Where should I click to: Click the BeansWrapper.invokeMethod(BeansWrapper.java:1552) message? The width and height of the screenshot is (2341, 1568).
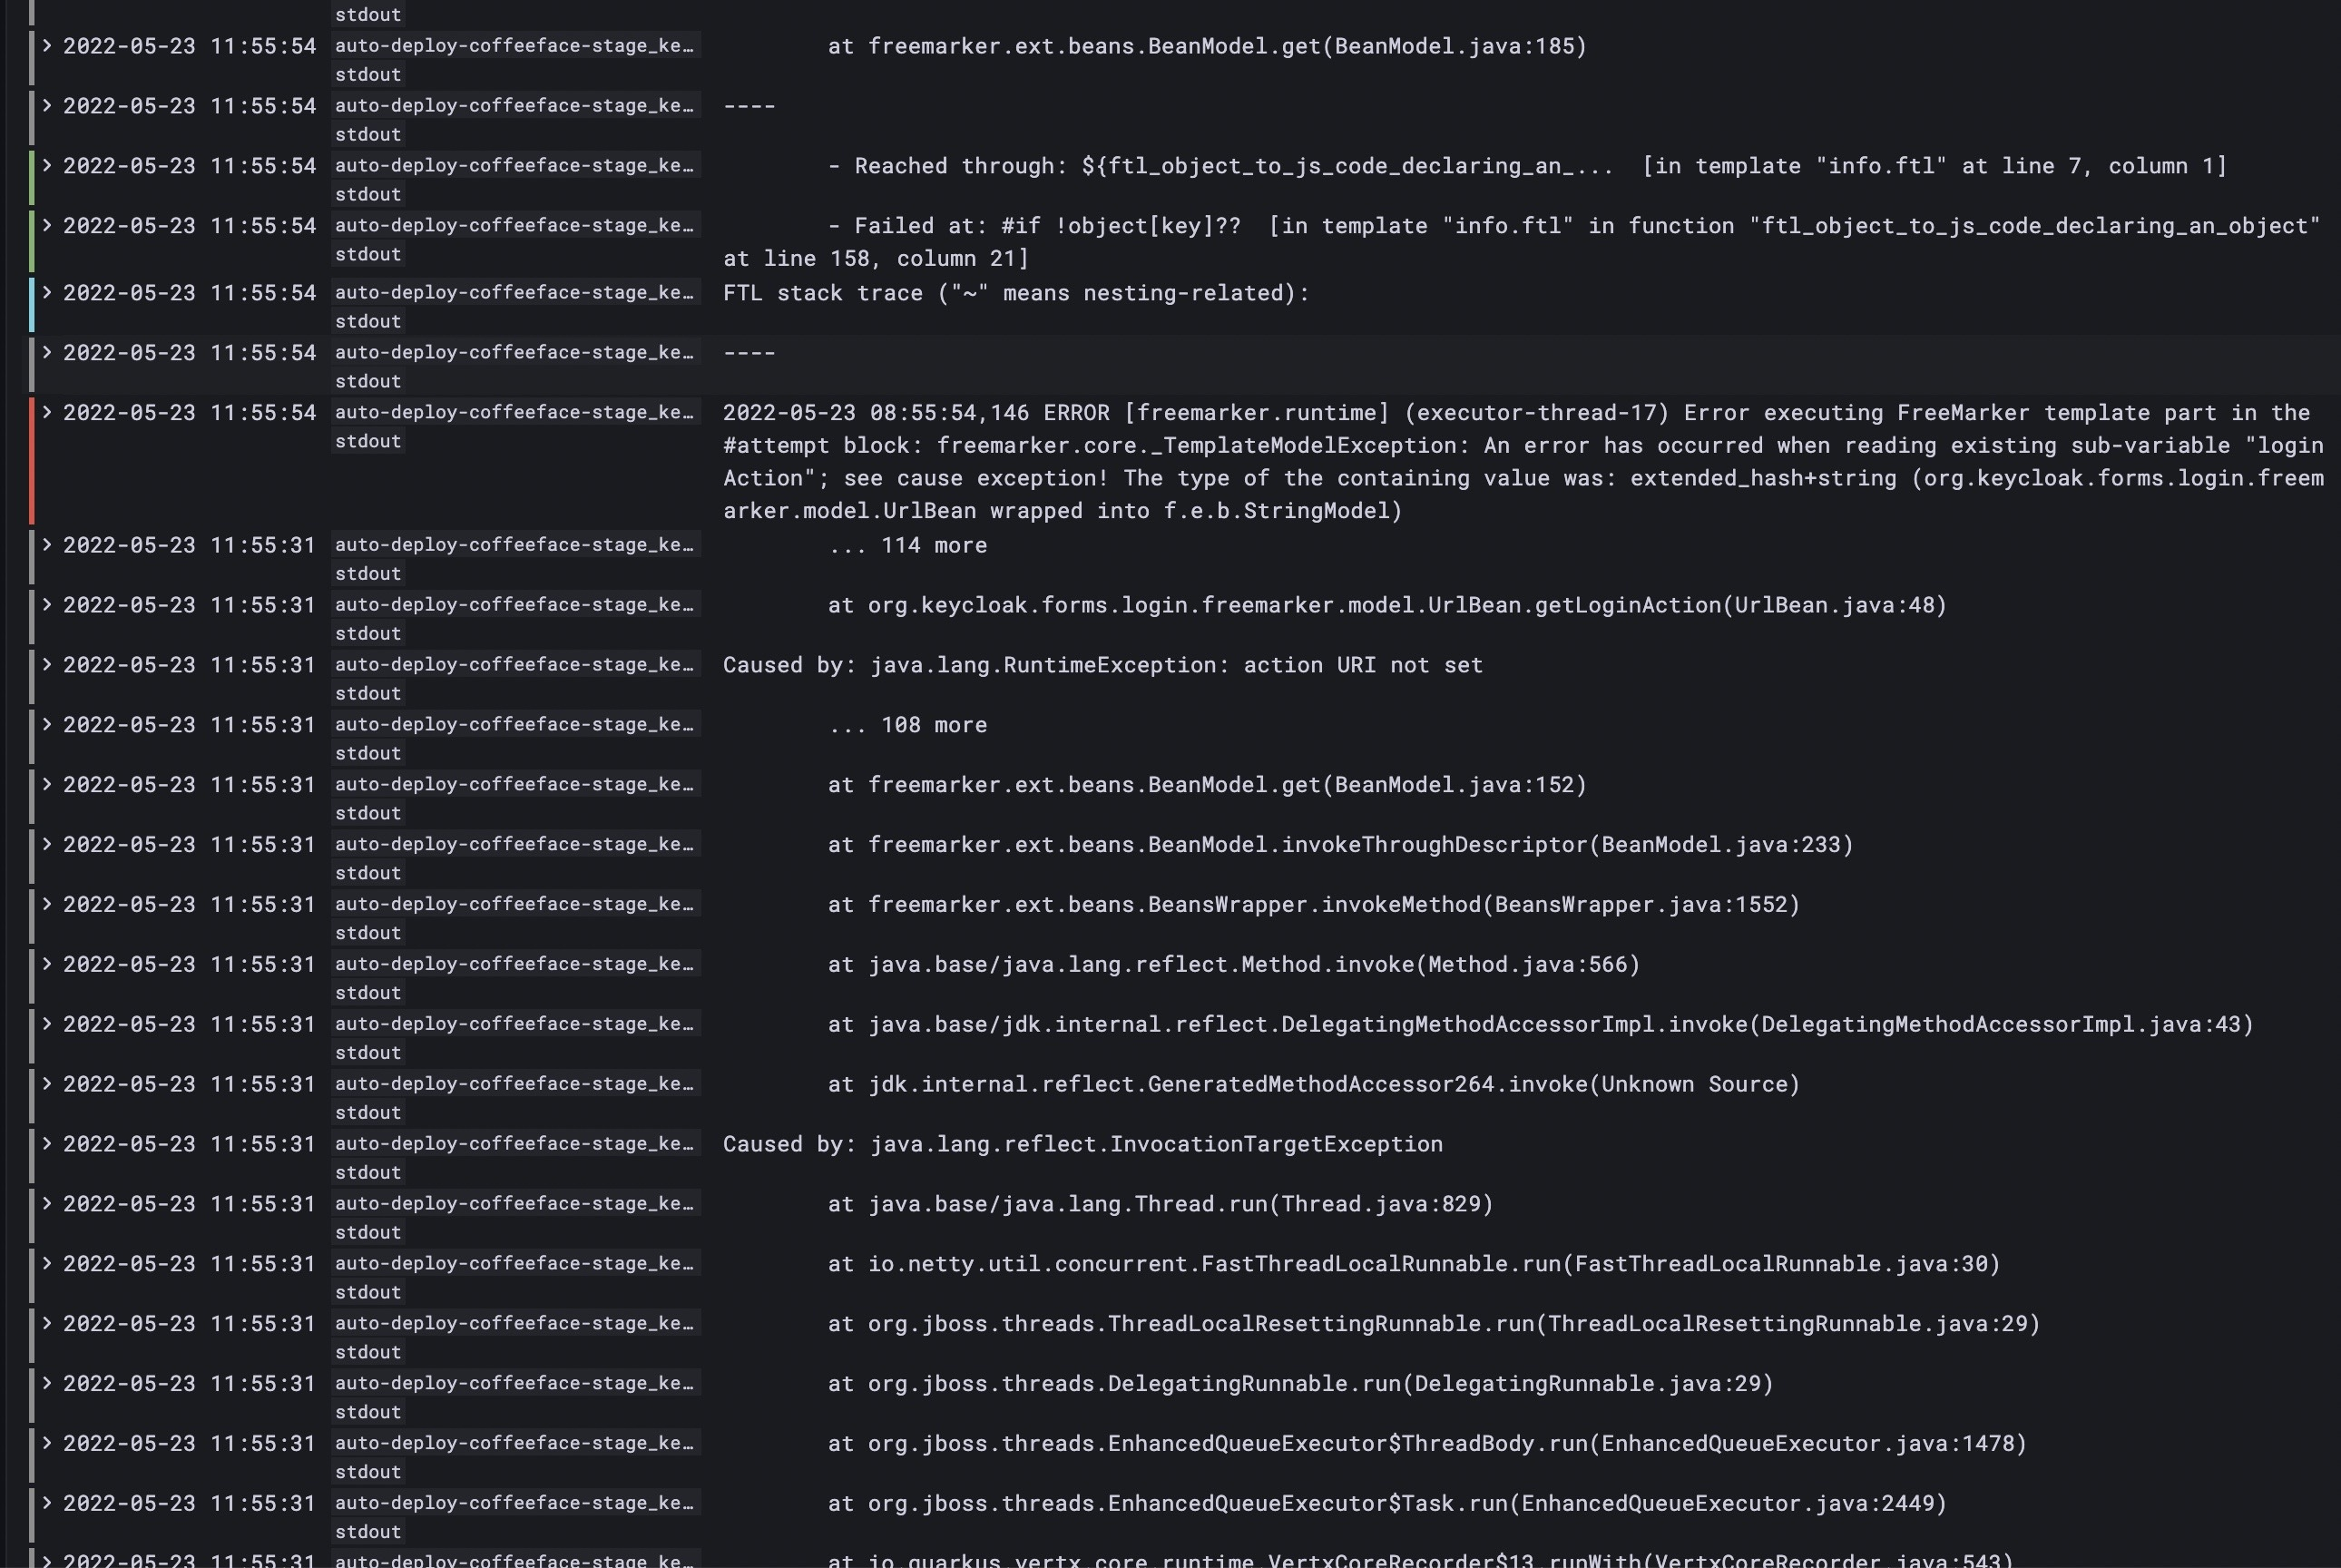(x=1314, y=905)
